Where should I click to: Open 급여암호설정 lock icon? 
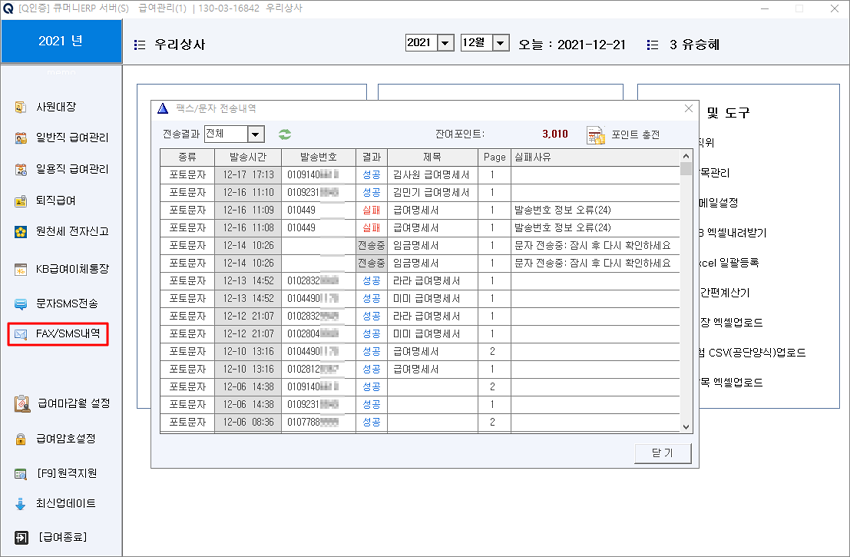point(21,439)
